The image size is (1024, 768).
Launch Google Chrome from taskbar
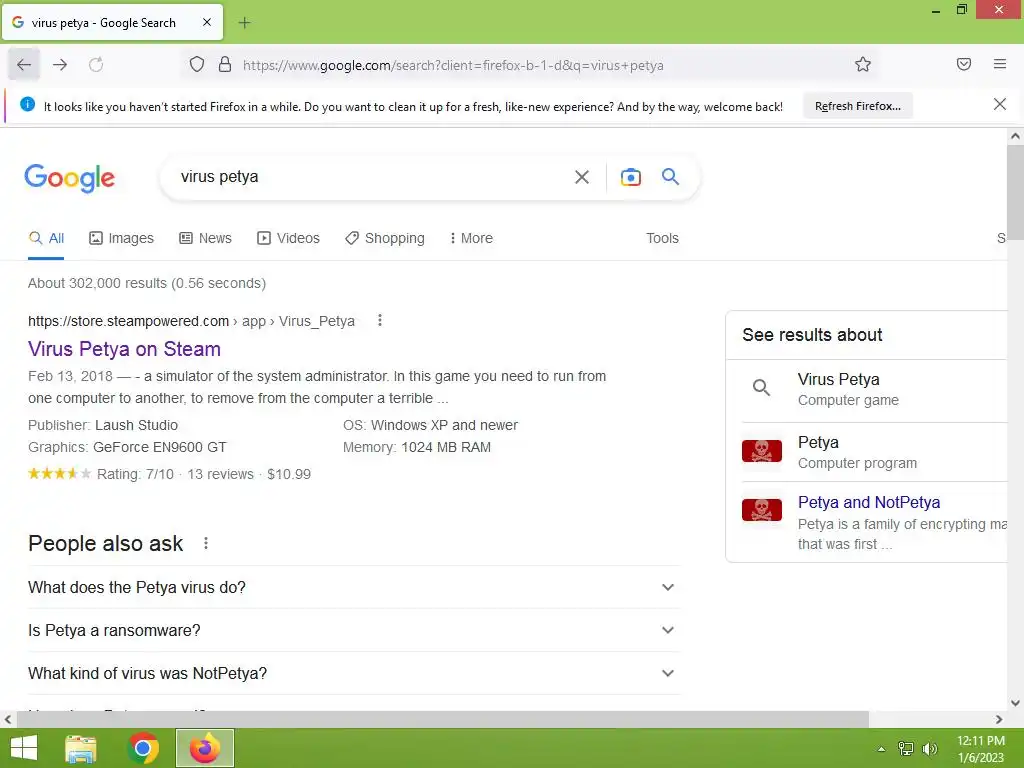click(143, 748)
